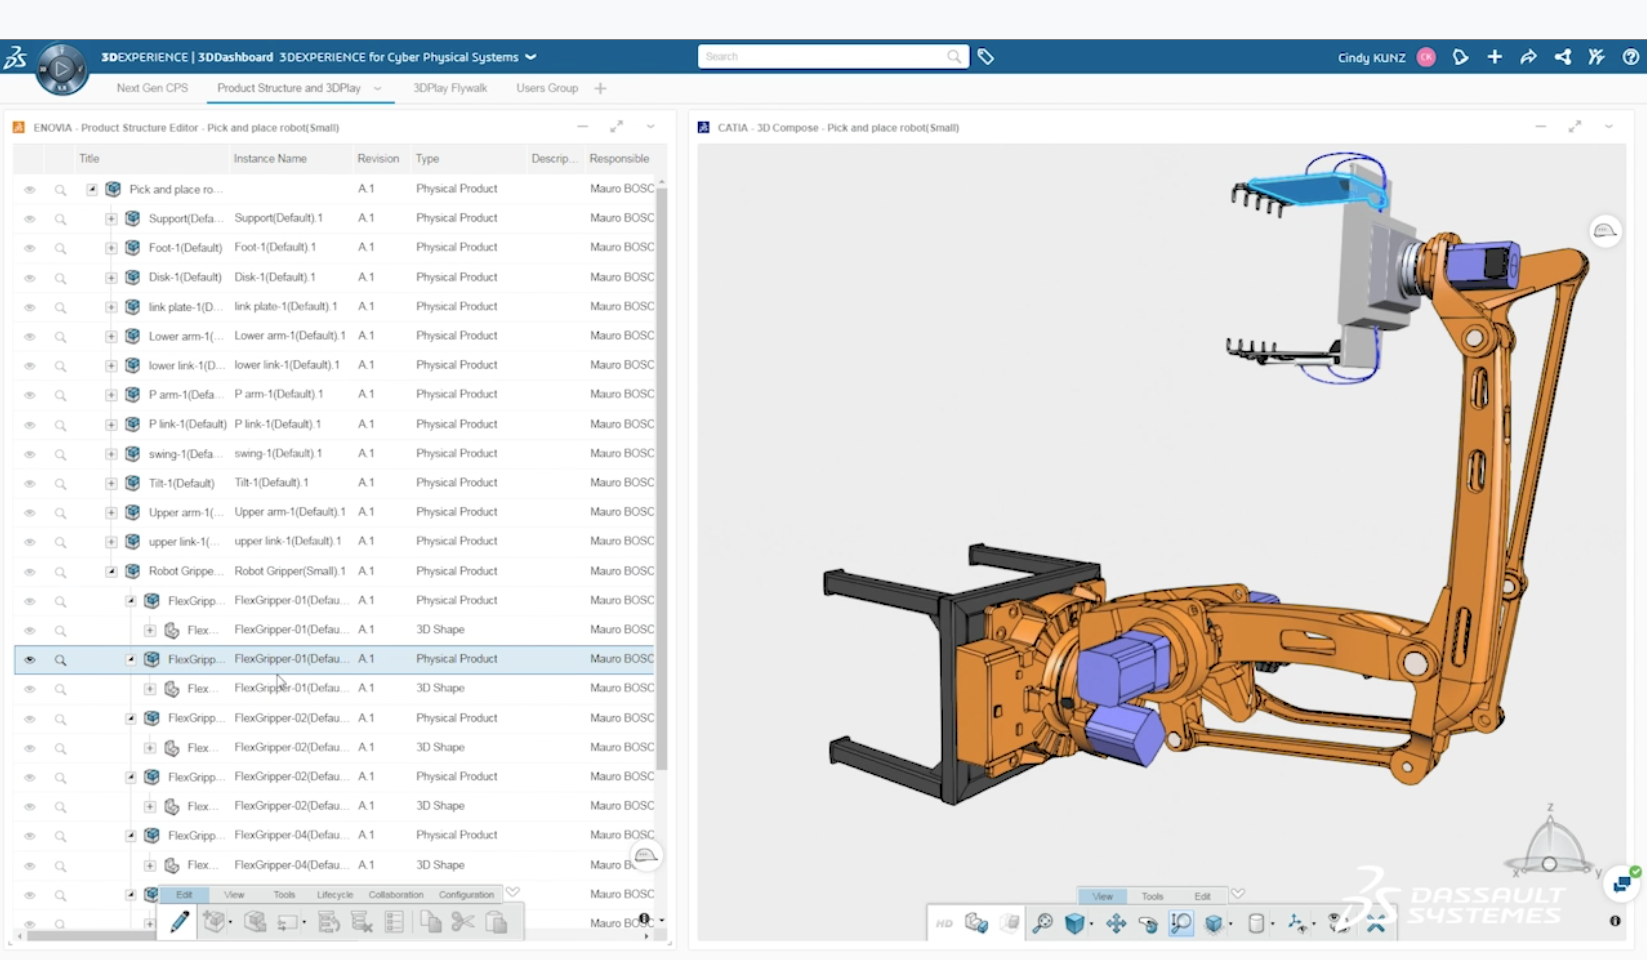Viewport: 1647px width, 960px height.
Task: Toggle visibility eye for Tilt-1(Default) row
Action: (29, 483)
